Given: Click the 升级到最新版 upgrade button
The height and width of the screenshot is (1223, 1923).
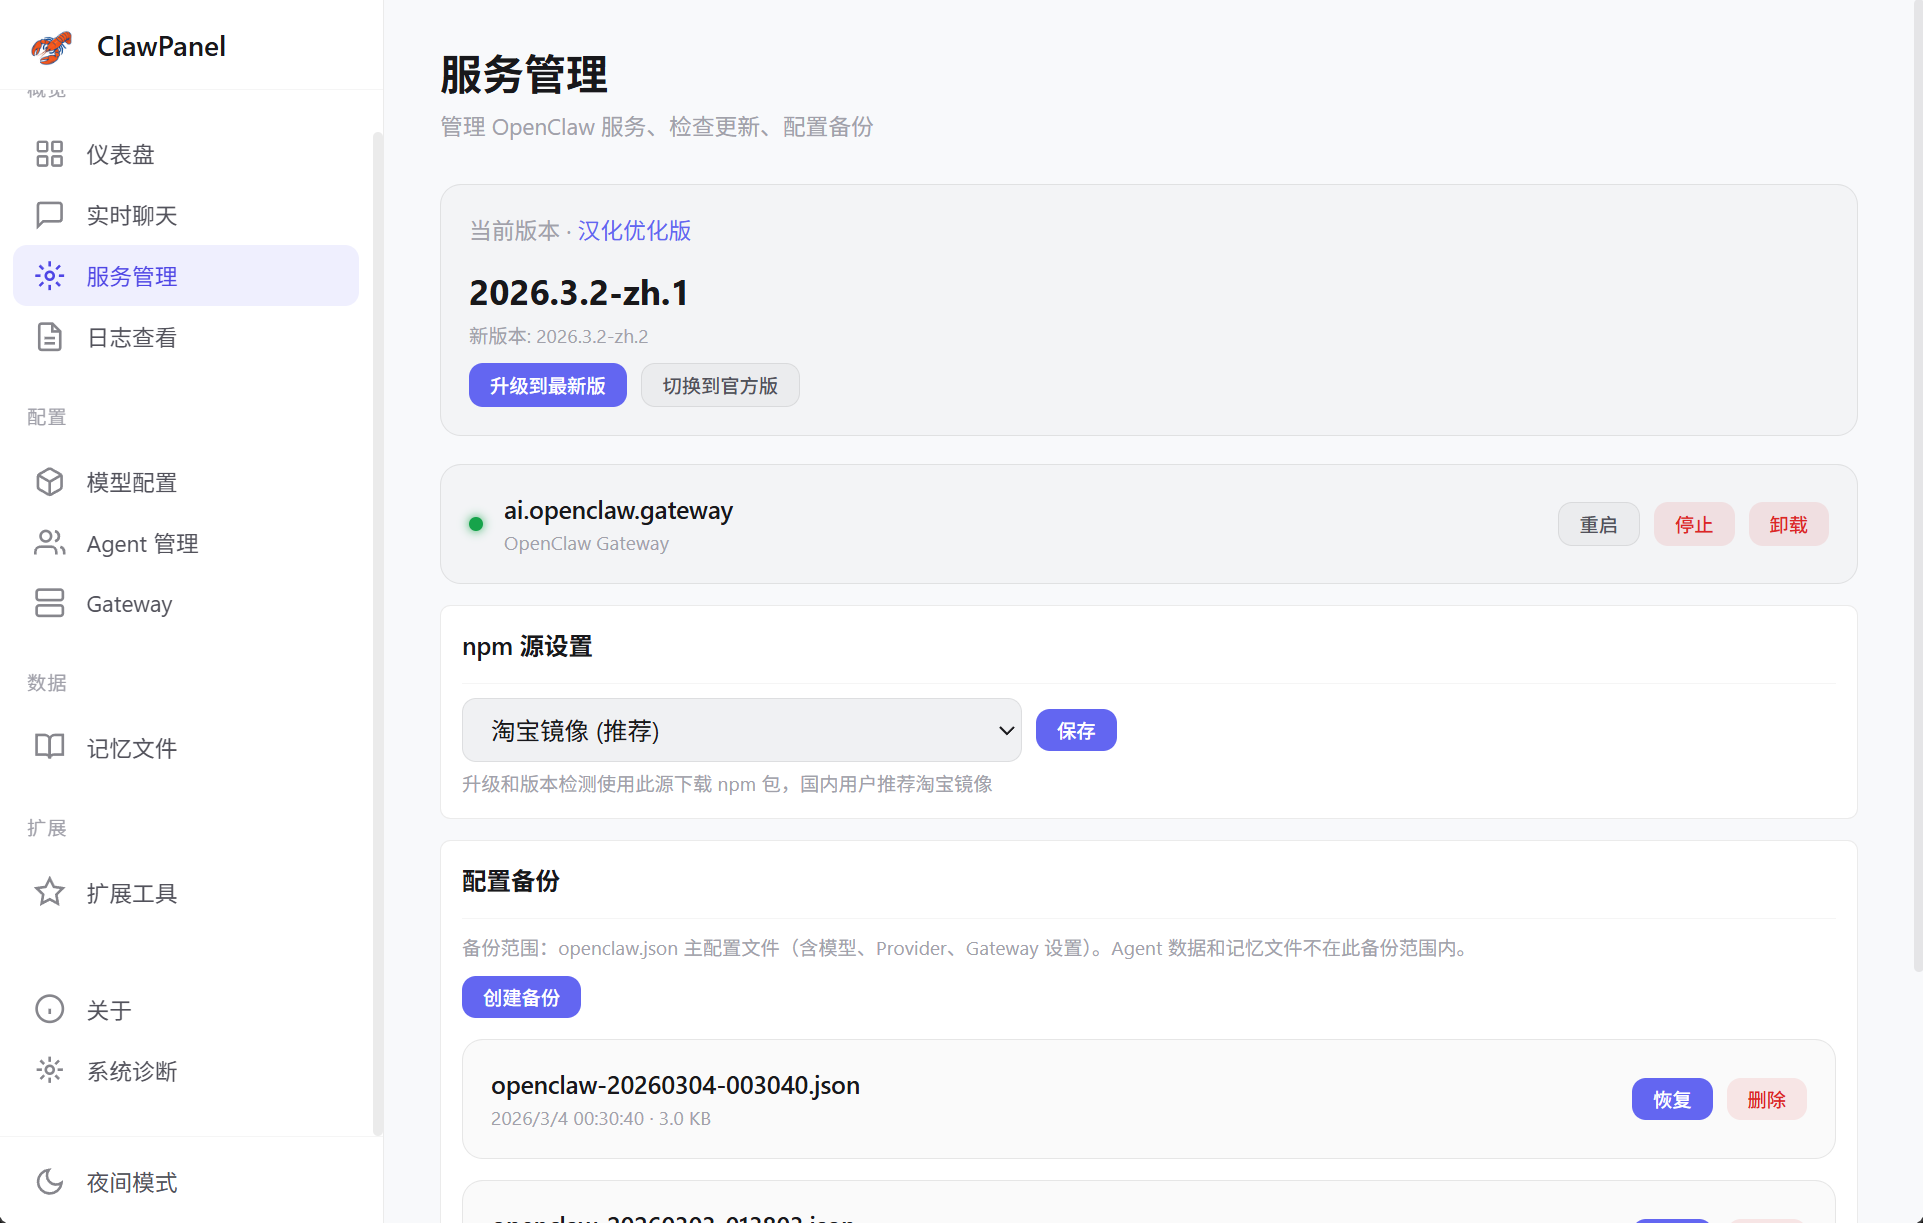Looking at the screenshot, I should click(547, 385).
